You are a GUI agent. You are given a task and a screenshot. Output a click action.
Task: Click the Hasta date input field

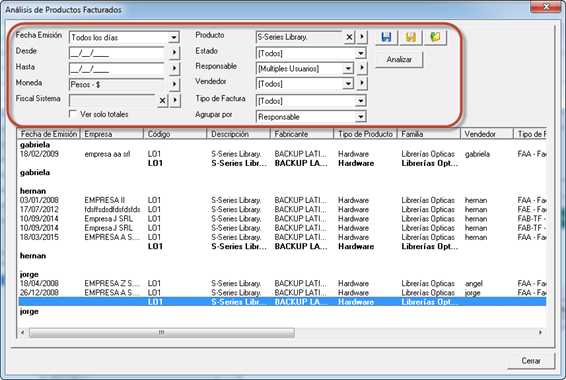pyautogui.click(x=116, y=69)
